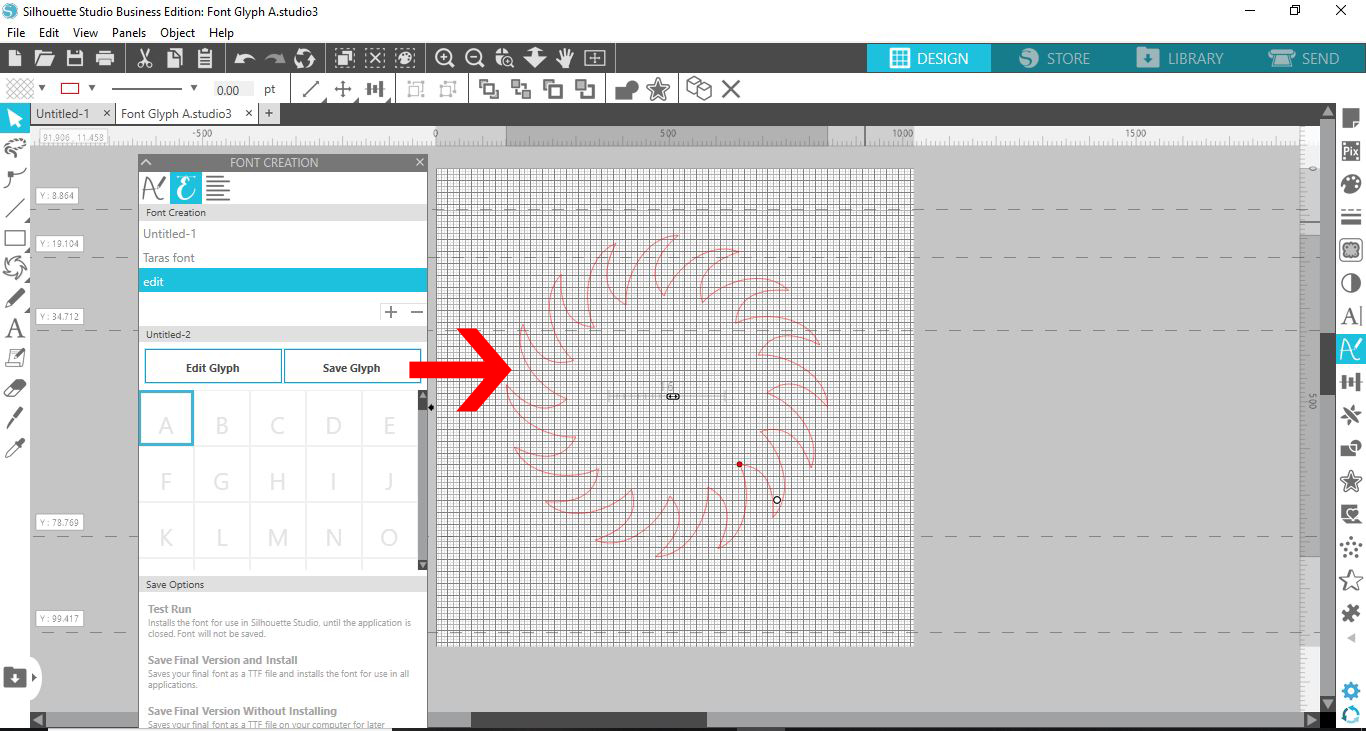Click the Redo arrow
Screen dimensions: 1366x731
click(274, 59)
